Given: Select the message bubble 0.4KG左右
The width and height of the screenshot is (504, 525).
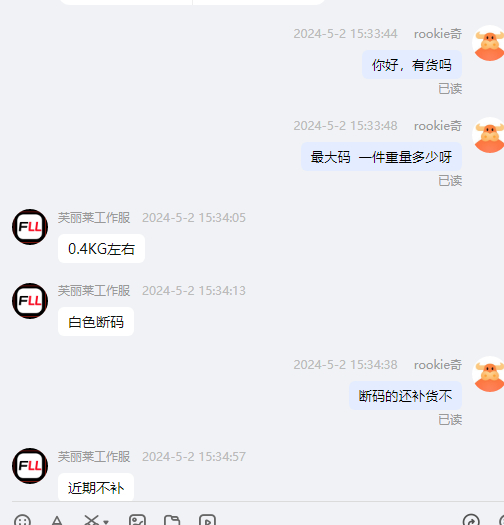Looking at the screenshot, I should 101,248.
